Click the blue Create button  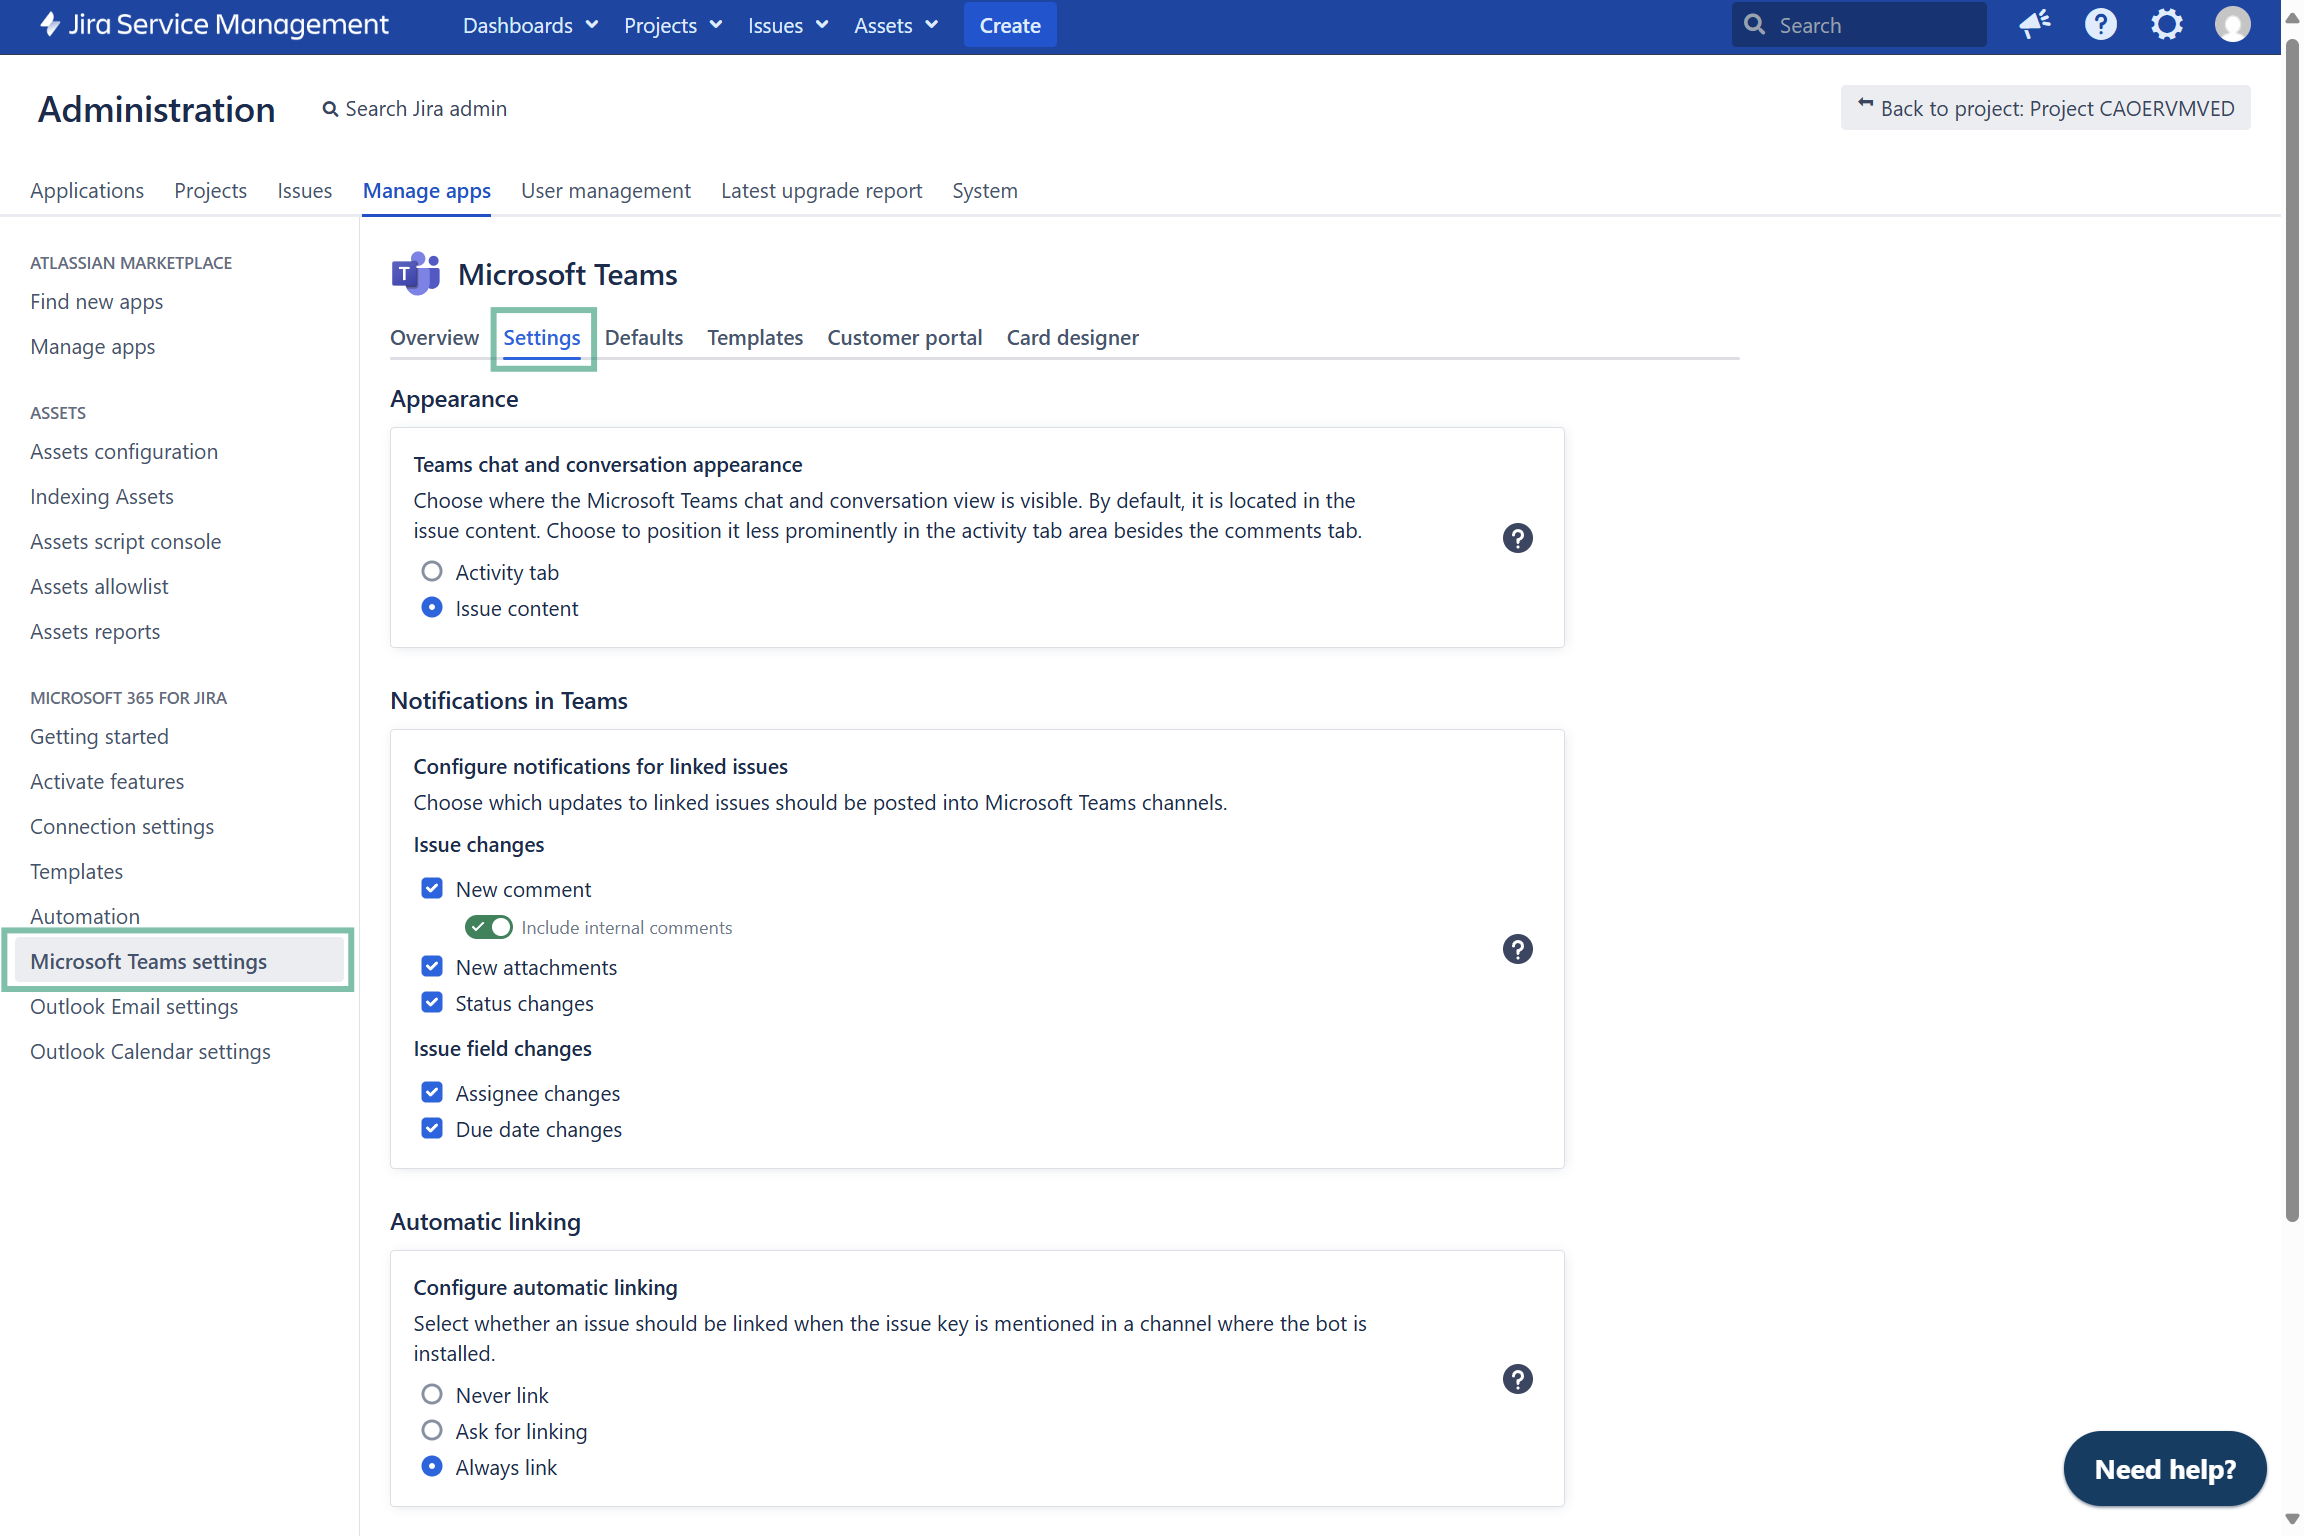(1009, 25)
